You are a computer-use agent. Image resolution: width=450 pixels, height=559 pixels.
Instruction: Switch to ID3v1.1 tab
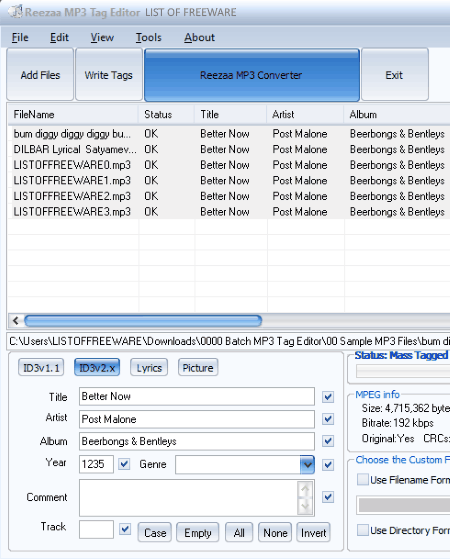point(41,368)
